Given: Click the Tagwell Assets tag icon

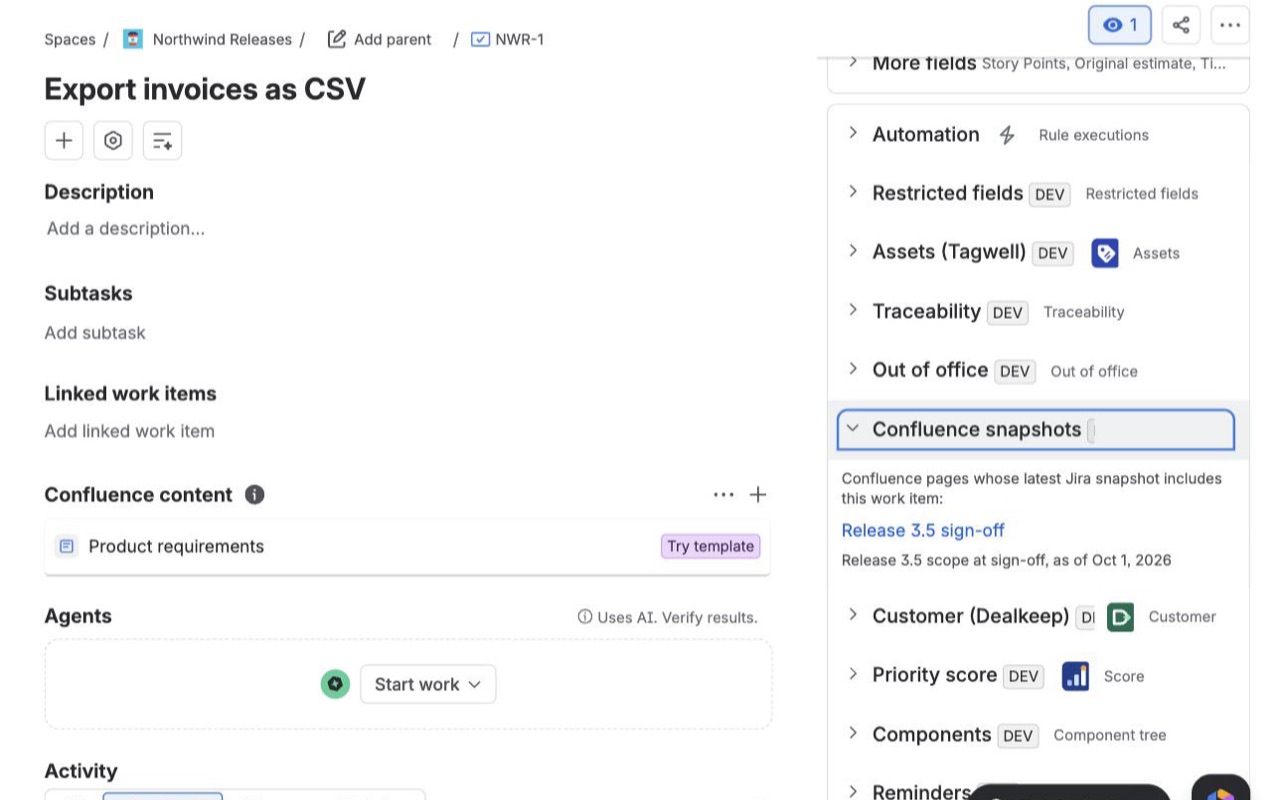Looking at the screenshot, I should click(x=1105, y=253).
